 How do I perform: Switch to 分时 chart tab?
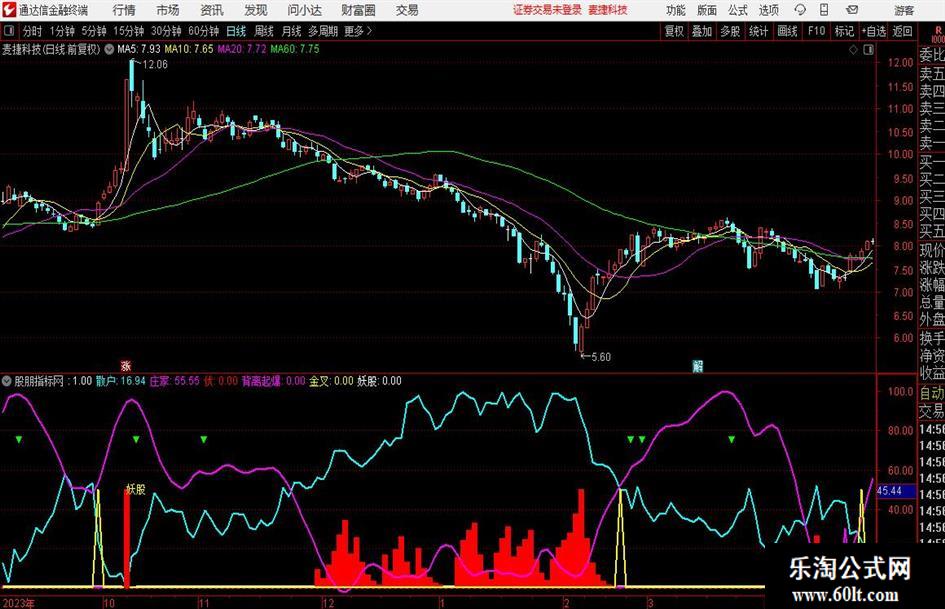32,31
